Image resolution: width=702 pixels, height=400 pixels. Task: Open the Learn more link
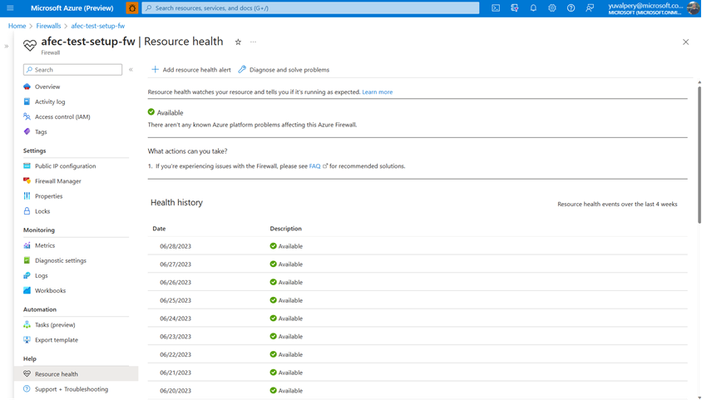pyautogui.click(x=377, y=92)
